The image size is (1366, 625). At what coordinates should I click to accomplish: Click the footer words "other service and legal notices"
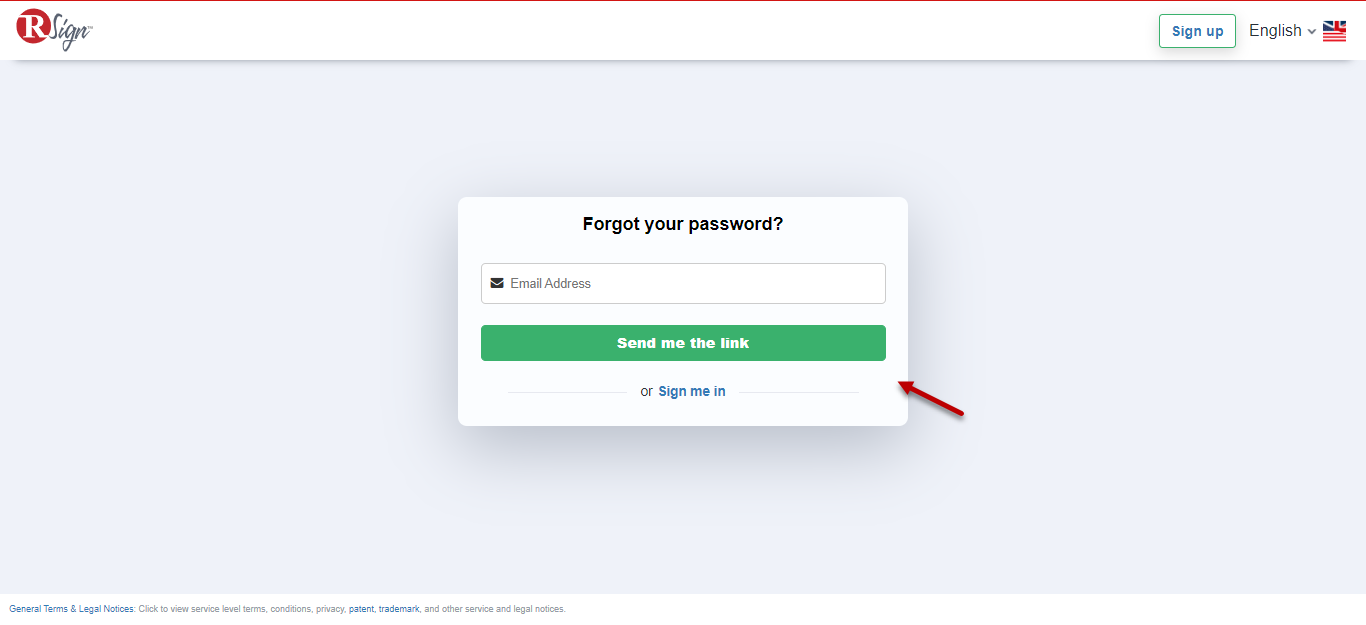pyautogui.click(x=503, y=609)
